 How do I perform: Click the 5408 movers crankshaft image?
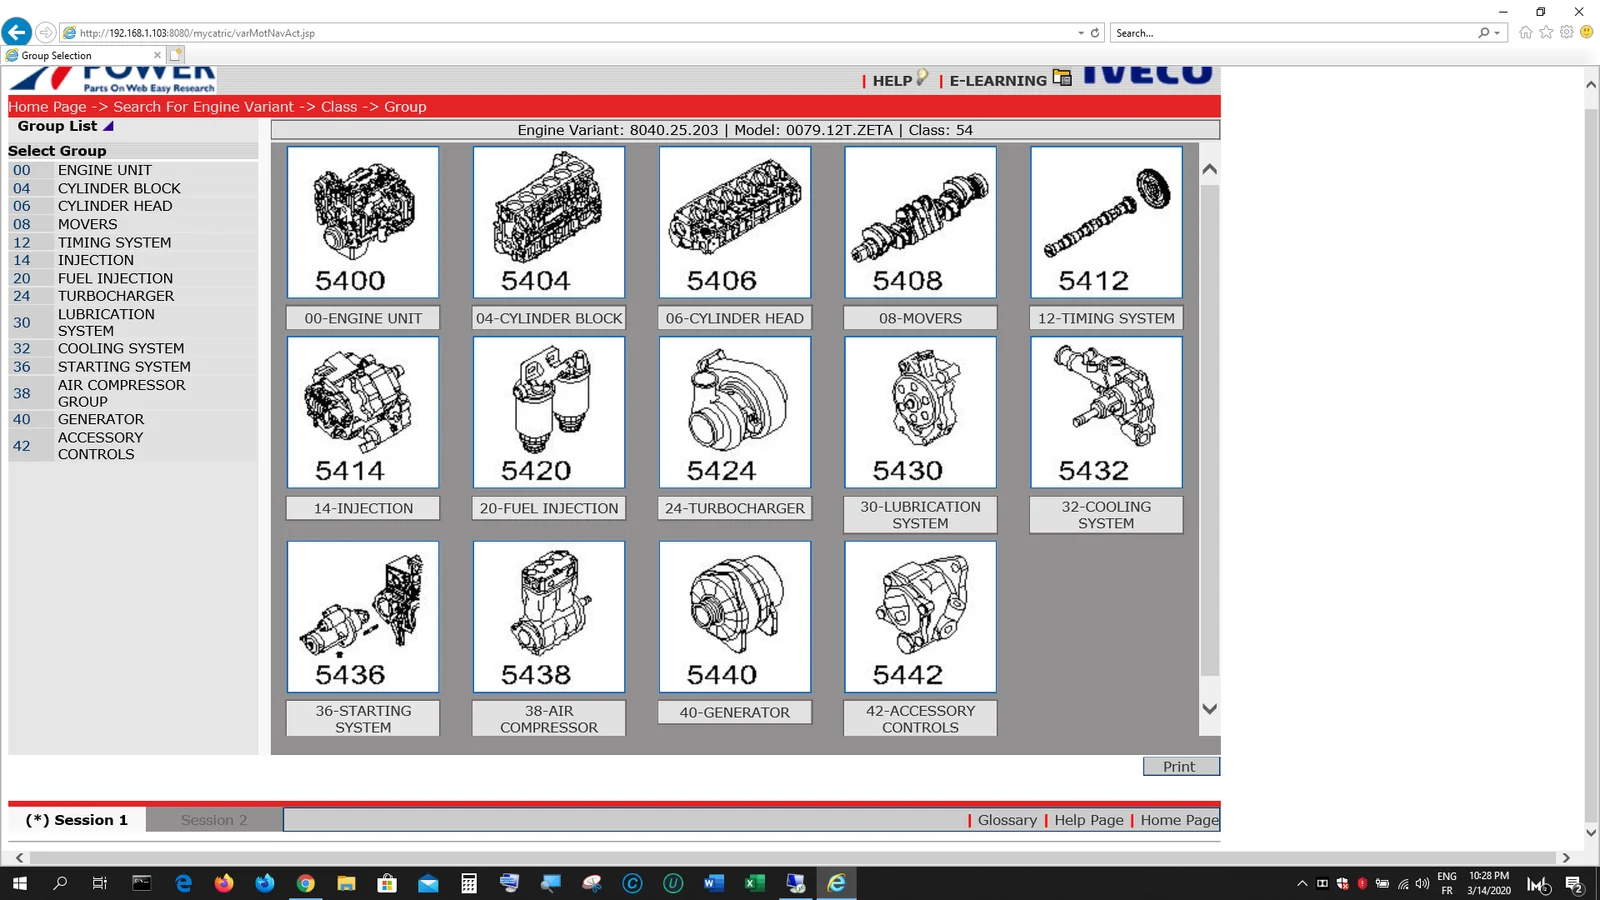(920, 222)
